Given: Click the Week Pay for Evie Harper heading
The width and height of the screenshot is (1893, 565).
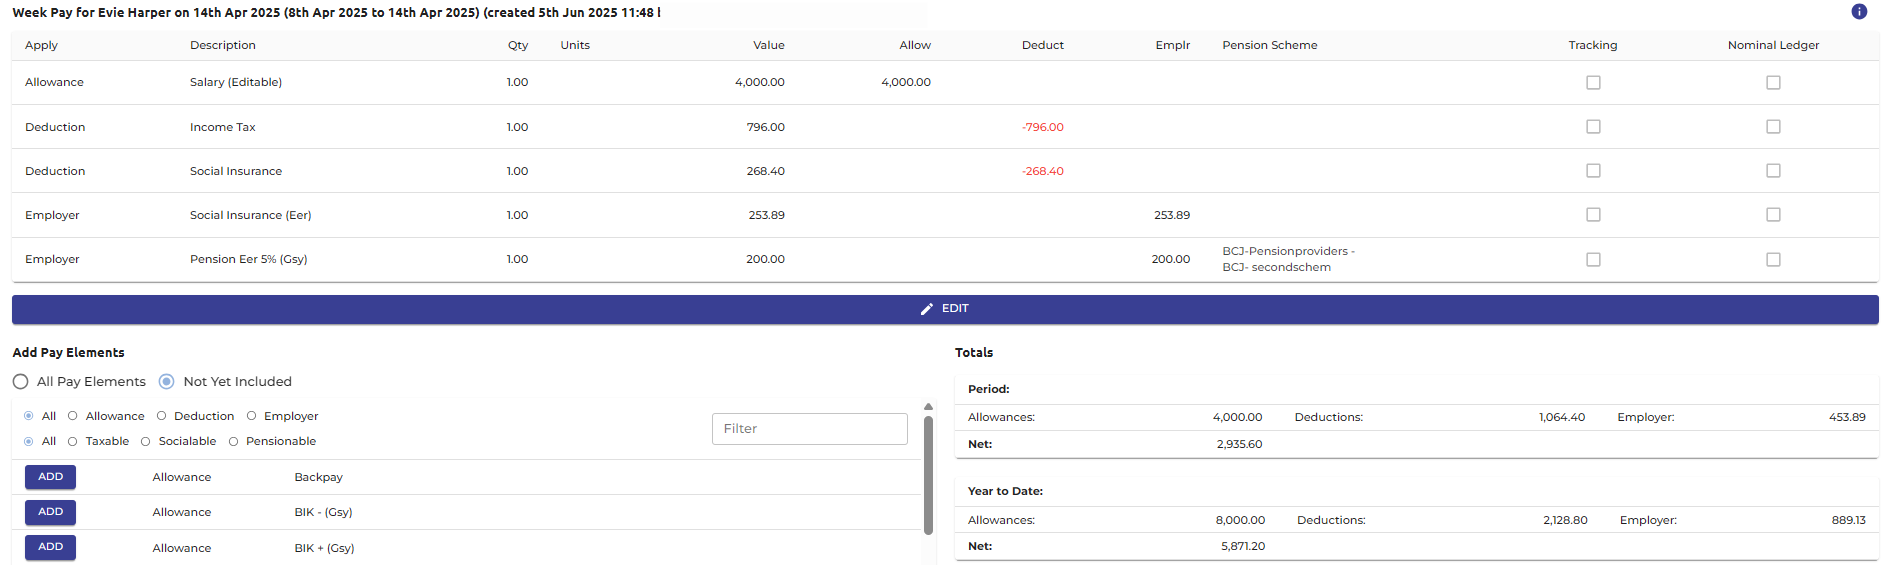Looking at the screenshot, I should (336, 13).
